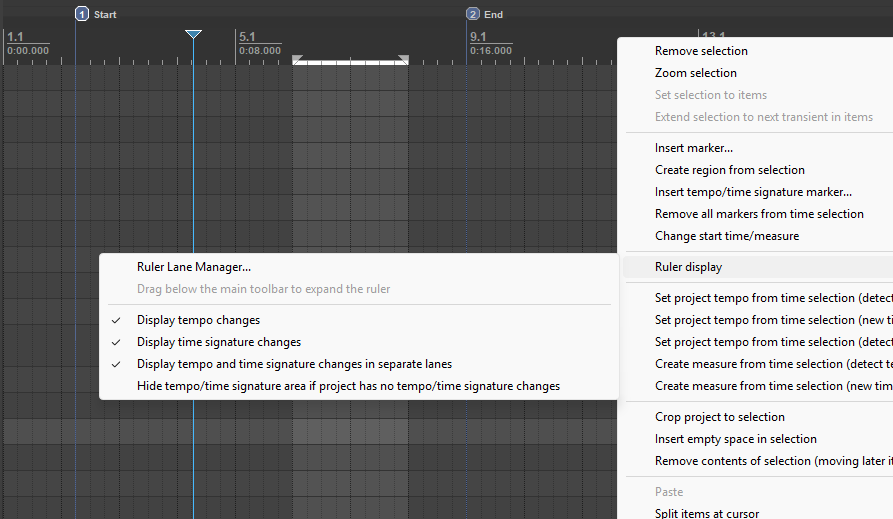Select Zoom selection menu entry
This screenshot has width=893, height=519.
tap(695, 73)
